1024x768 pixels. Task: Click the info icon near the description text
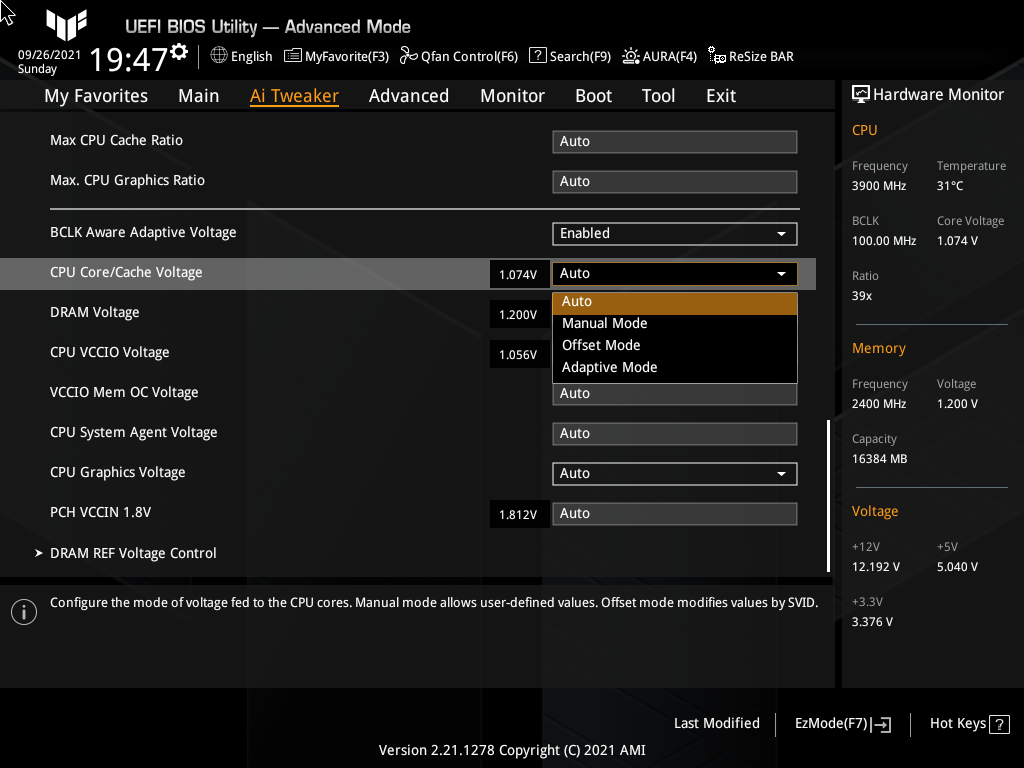click(x=23, y=611)
